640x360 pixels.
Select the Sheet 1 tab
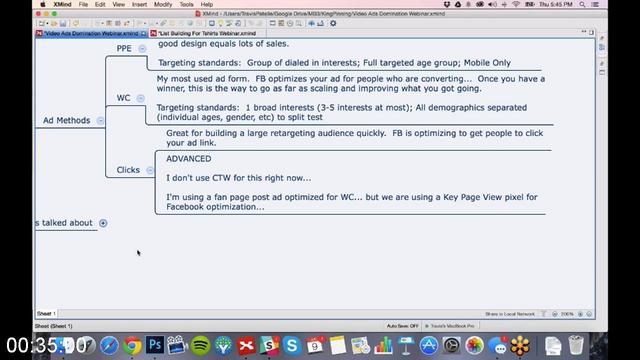[47, 314]
